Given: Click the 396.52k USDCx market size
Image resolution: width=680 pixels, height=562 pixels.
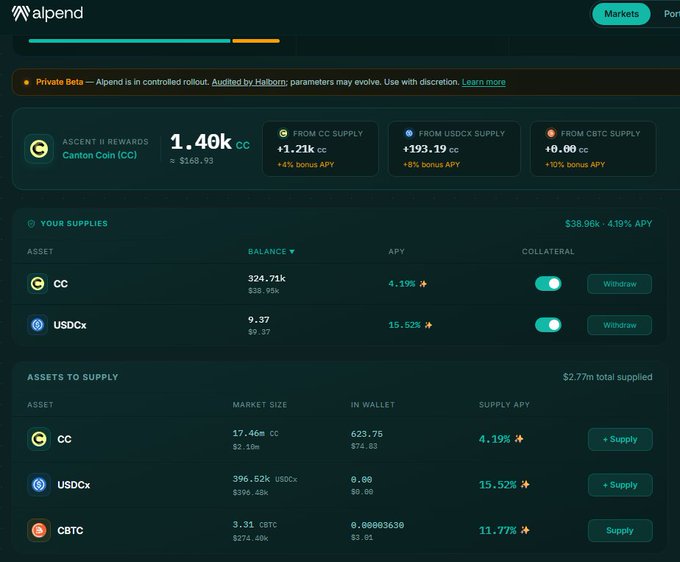Looking at the screenshot, I should click(x=265, y=479).
